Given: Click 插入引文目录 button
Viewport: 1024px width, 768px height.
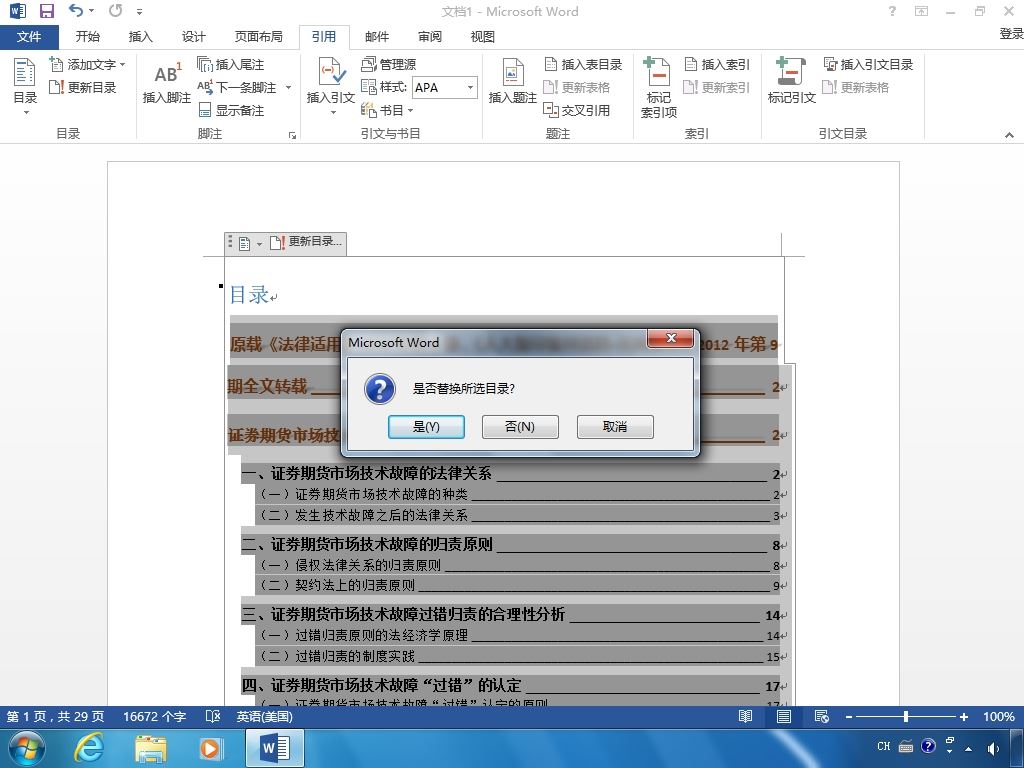Looking at the screenshot, I should click(868, 64).
